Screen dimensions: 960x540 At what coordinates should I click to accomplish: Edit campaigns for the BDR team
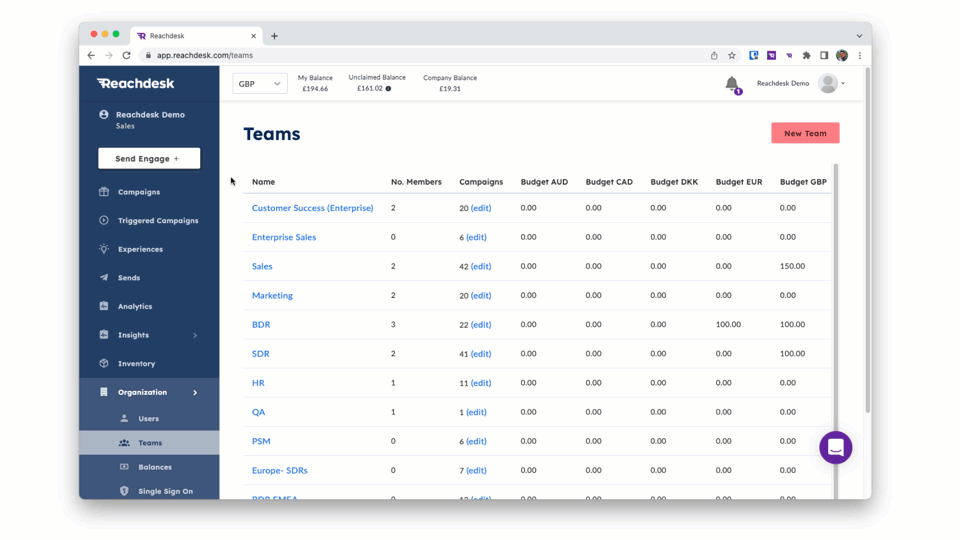pos(481,324)
